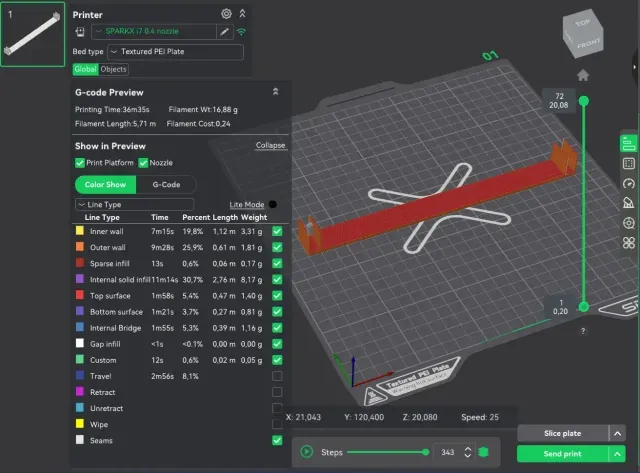The height and width of the screenshot is (473, 640).
Task: Edit printer preset with pencil icon
Action: [x=224, y=31]
